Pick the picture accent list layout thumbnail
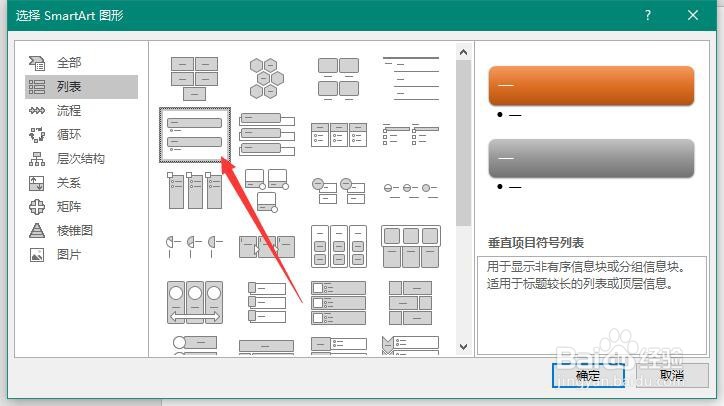 pyautogui.click(x=194, y=190)
